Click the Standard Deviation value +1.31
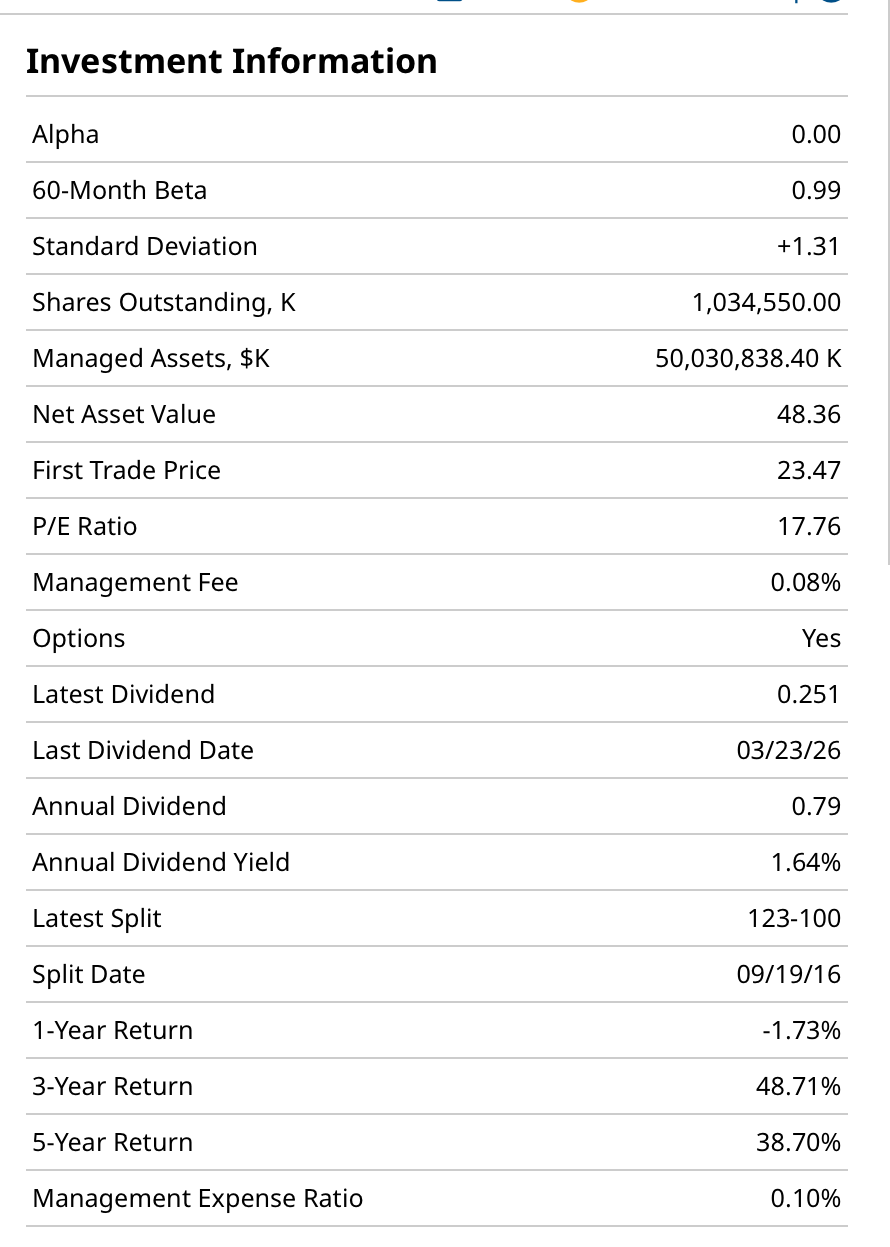This screenshot has height=1247, width=890. 808,246
